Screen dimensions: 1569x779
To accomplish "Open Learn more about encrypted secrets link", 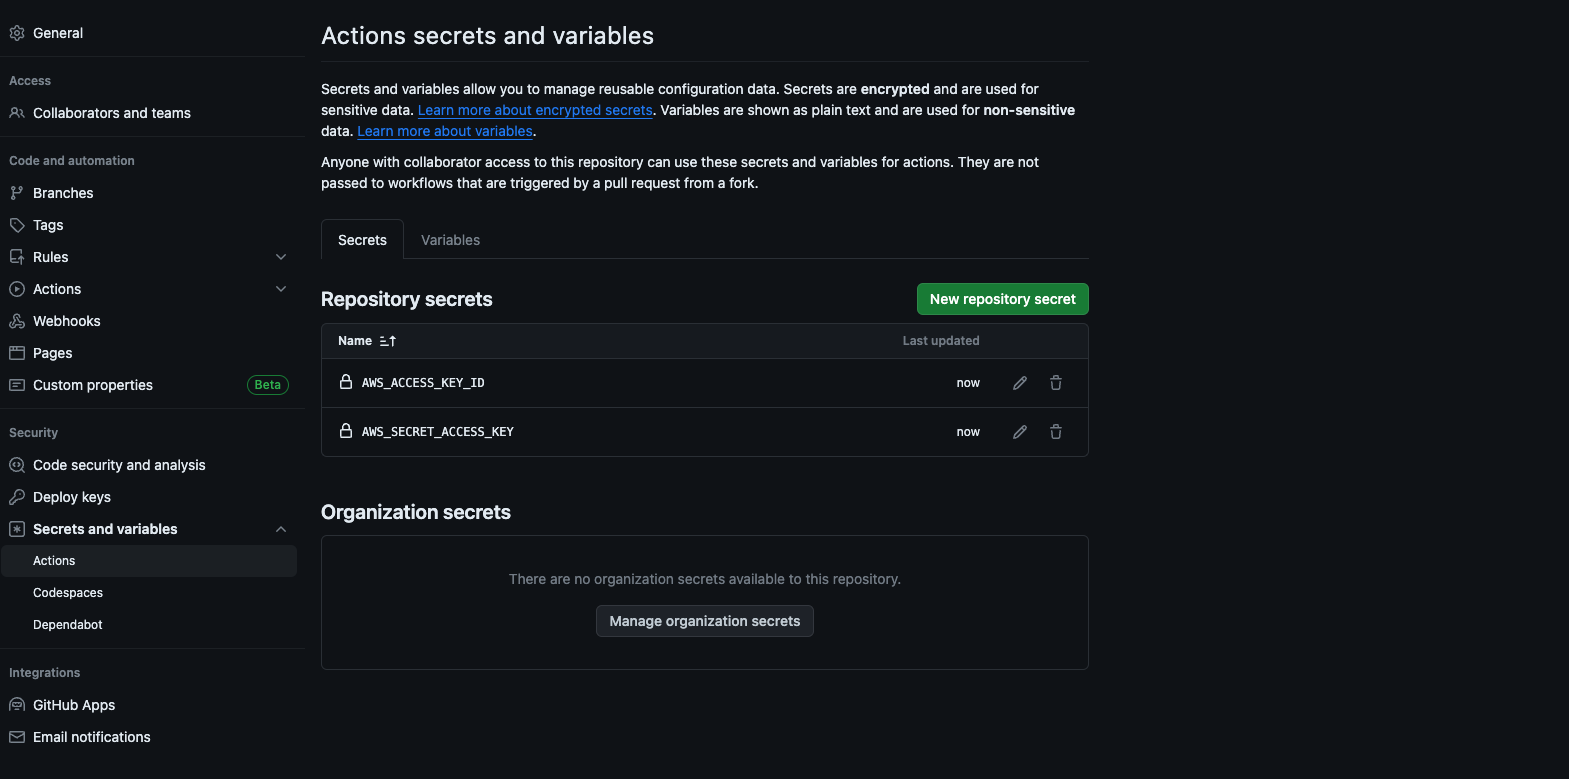I will pos(534,110).
